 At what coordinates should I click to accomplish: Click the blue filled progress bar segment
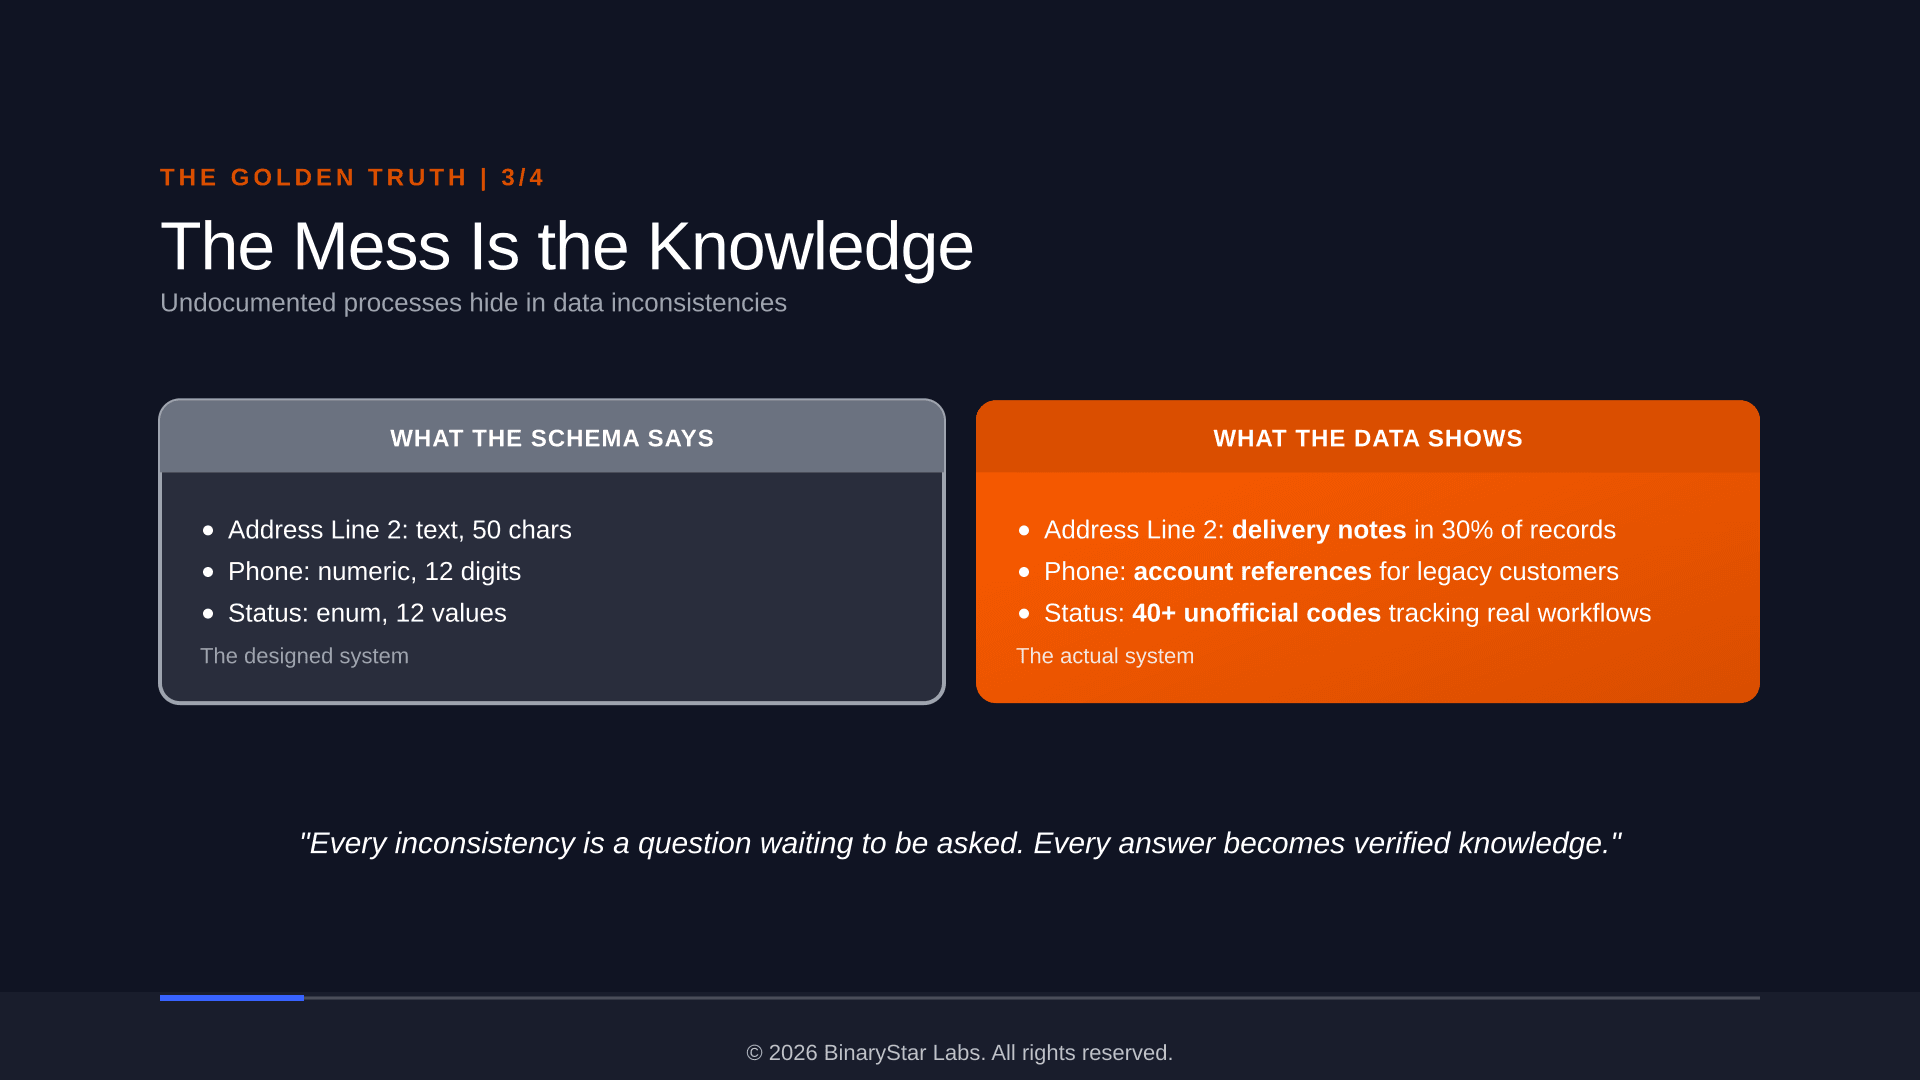(x=232, y=998)
